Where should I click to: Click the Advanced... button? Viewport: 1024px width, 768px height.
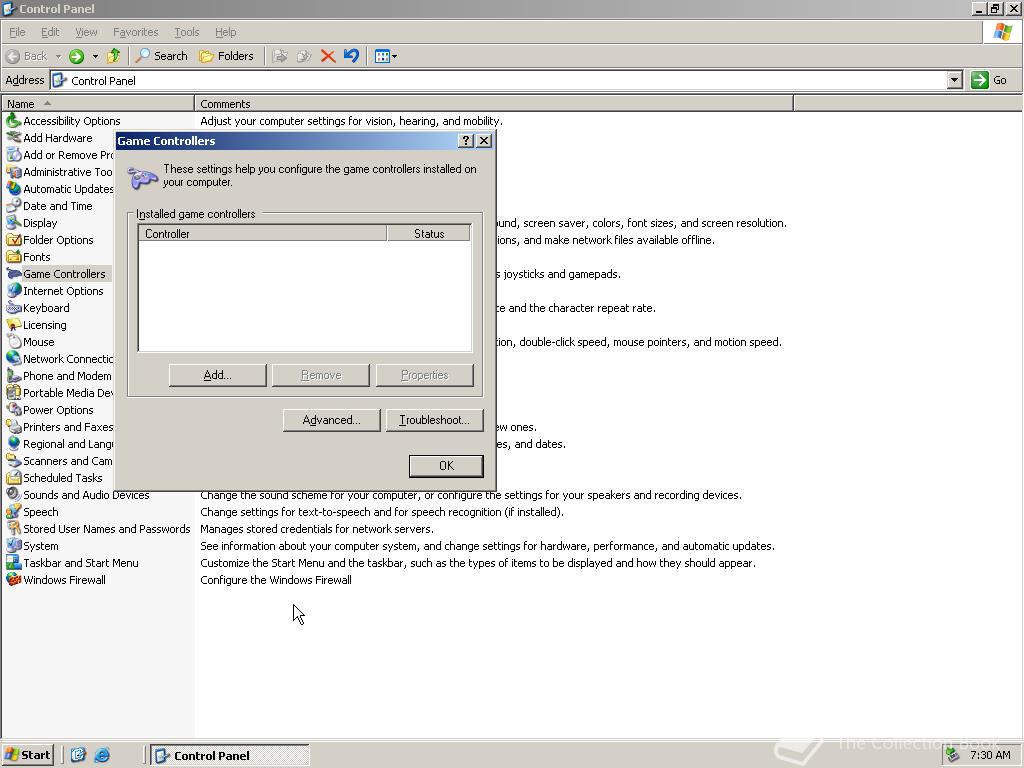pyautogui.click(x=331, y=420)
